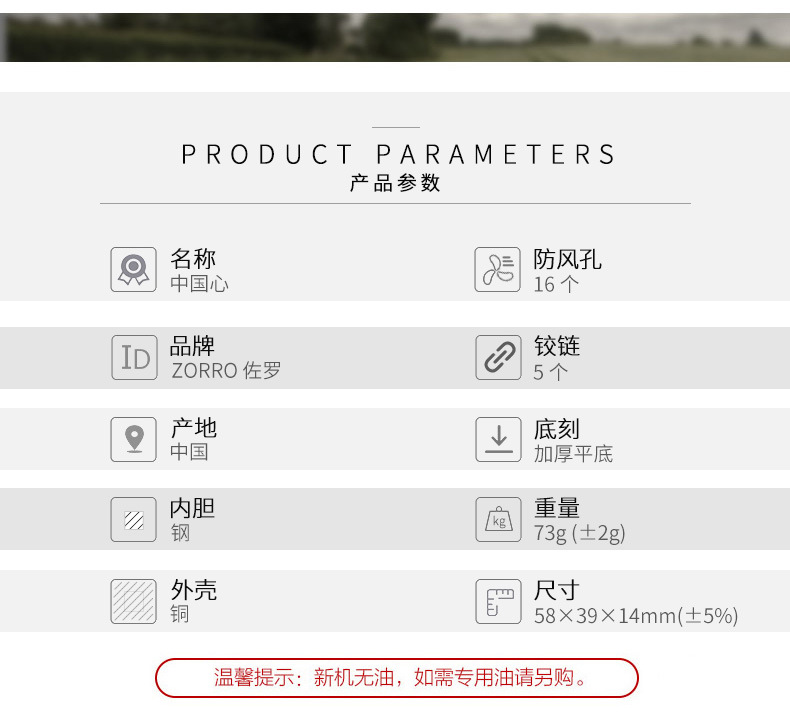Click the 加厚平底 value text

click(x=573, y=453)
